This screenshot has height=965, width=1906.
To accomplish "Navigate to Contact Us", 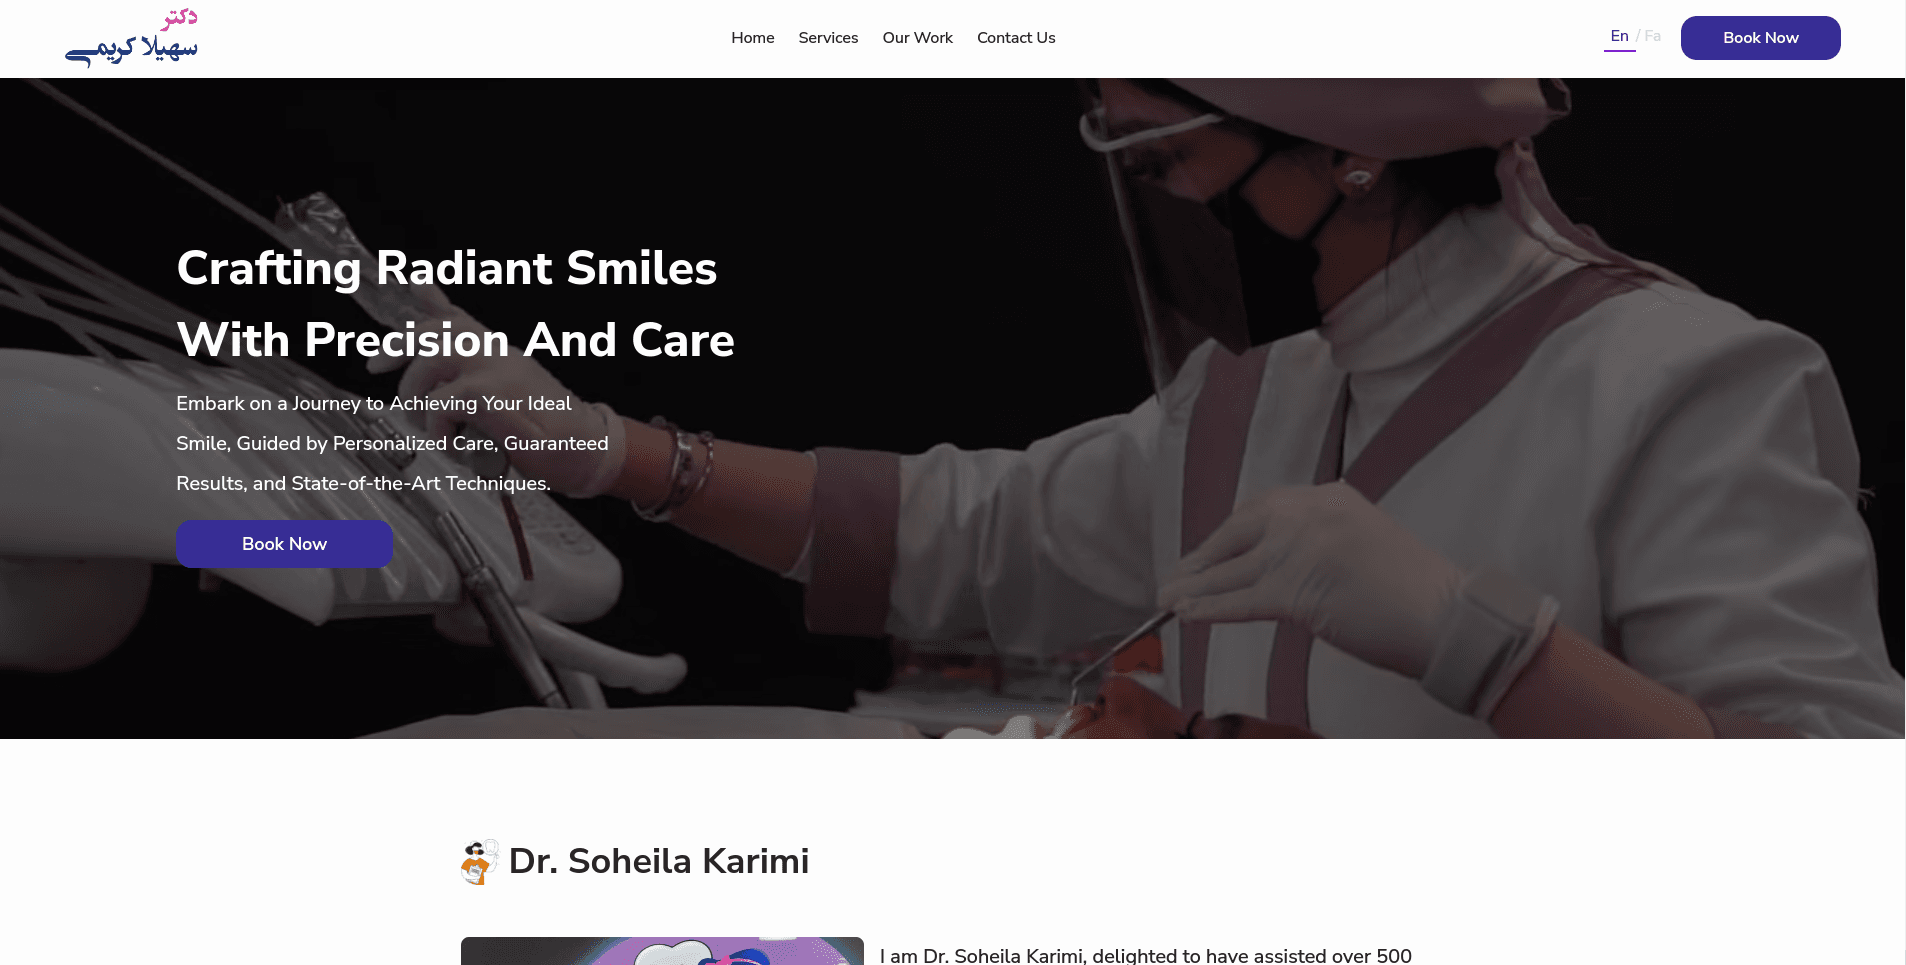I will click(x=1016, y=38).
